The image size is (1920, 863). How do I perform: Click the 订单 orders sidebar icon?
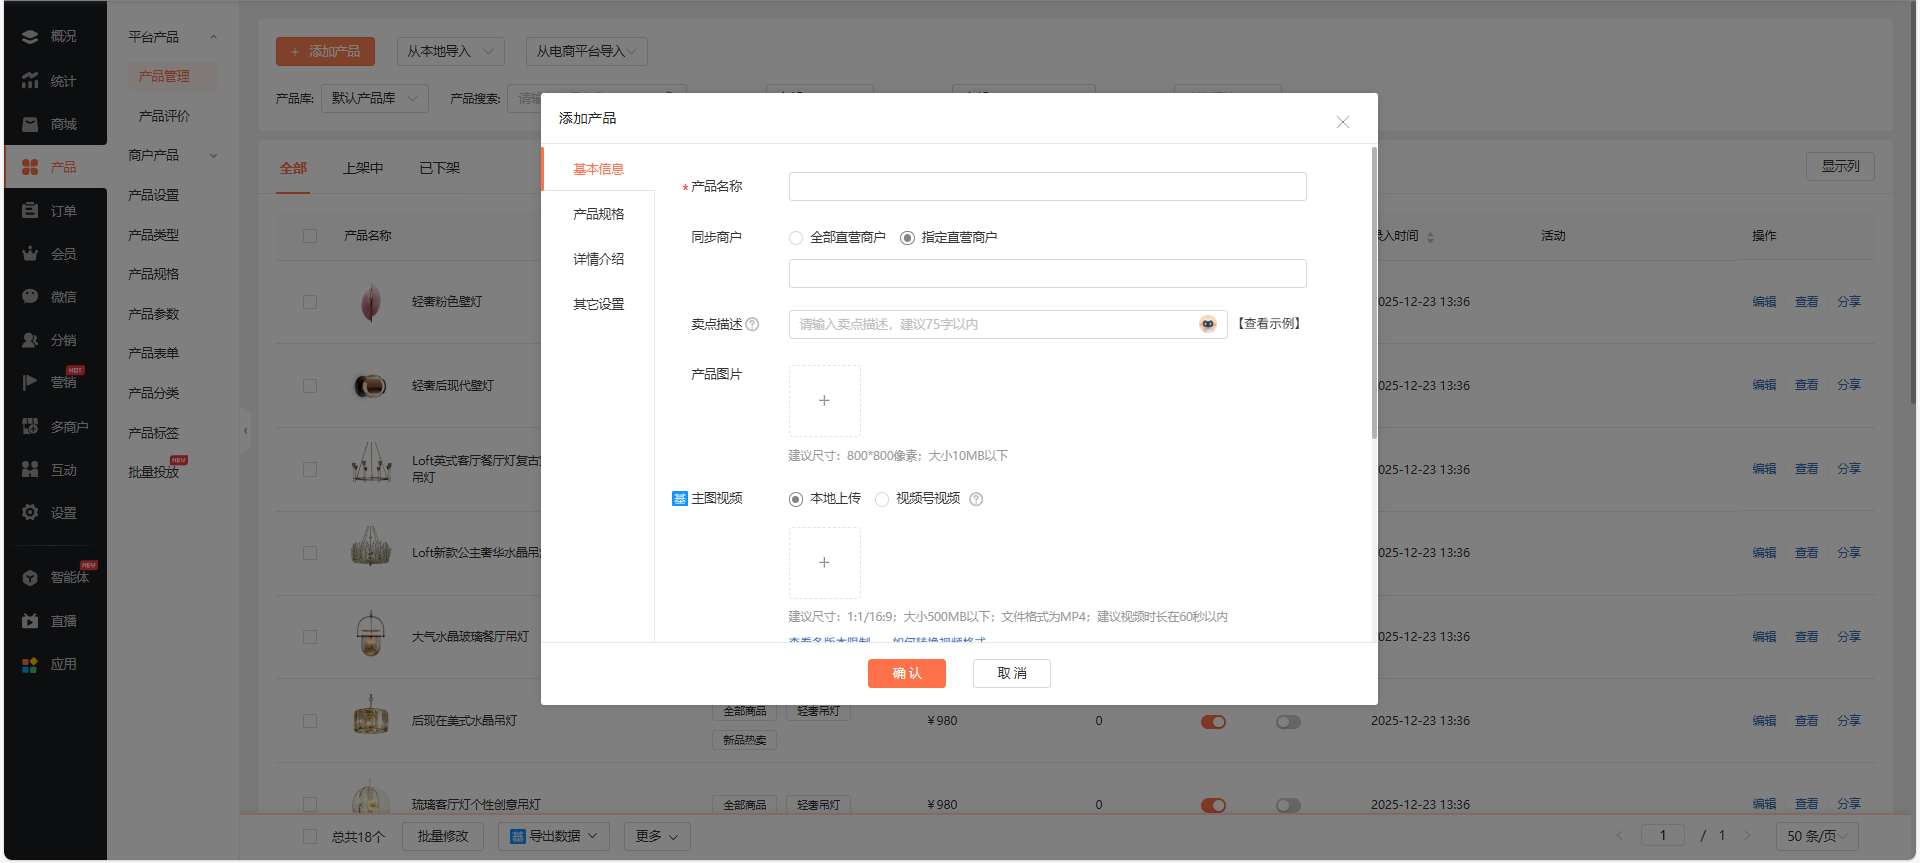(30, 211)
